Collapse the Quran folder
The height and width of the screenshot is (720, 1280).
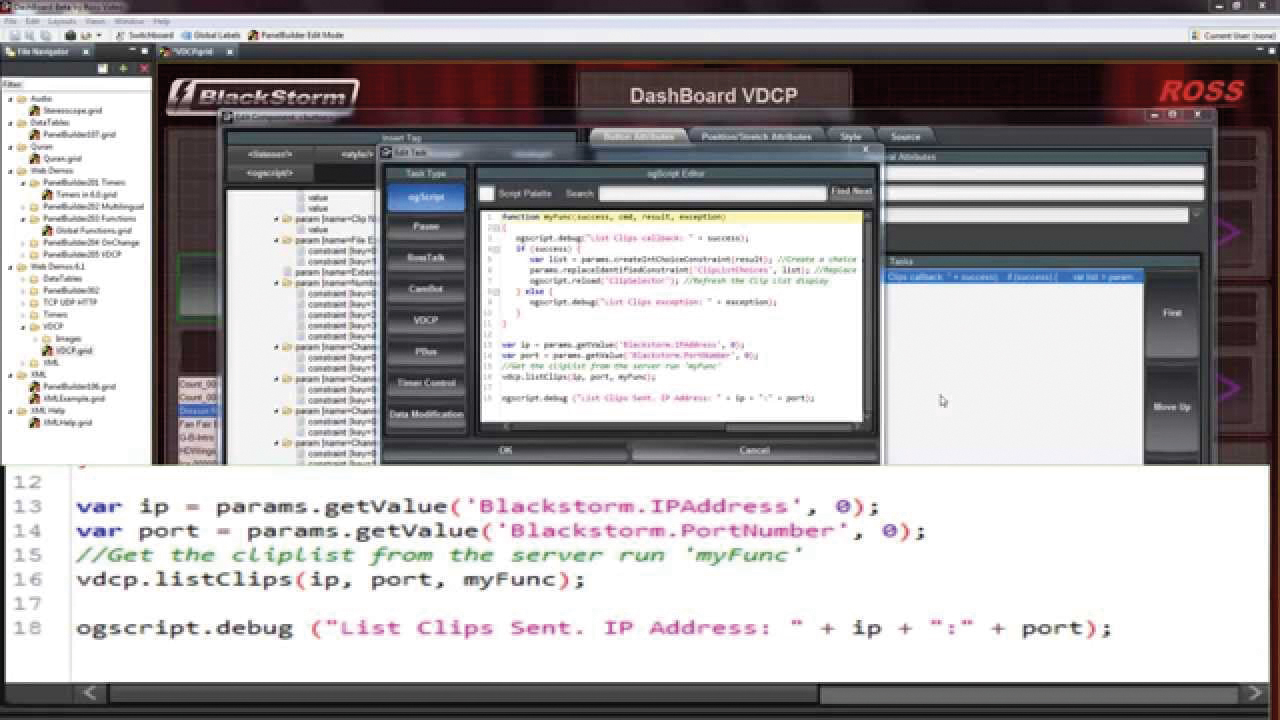11,147
